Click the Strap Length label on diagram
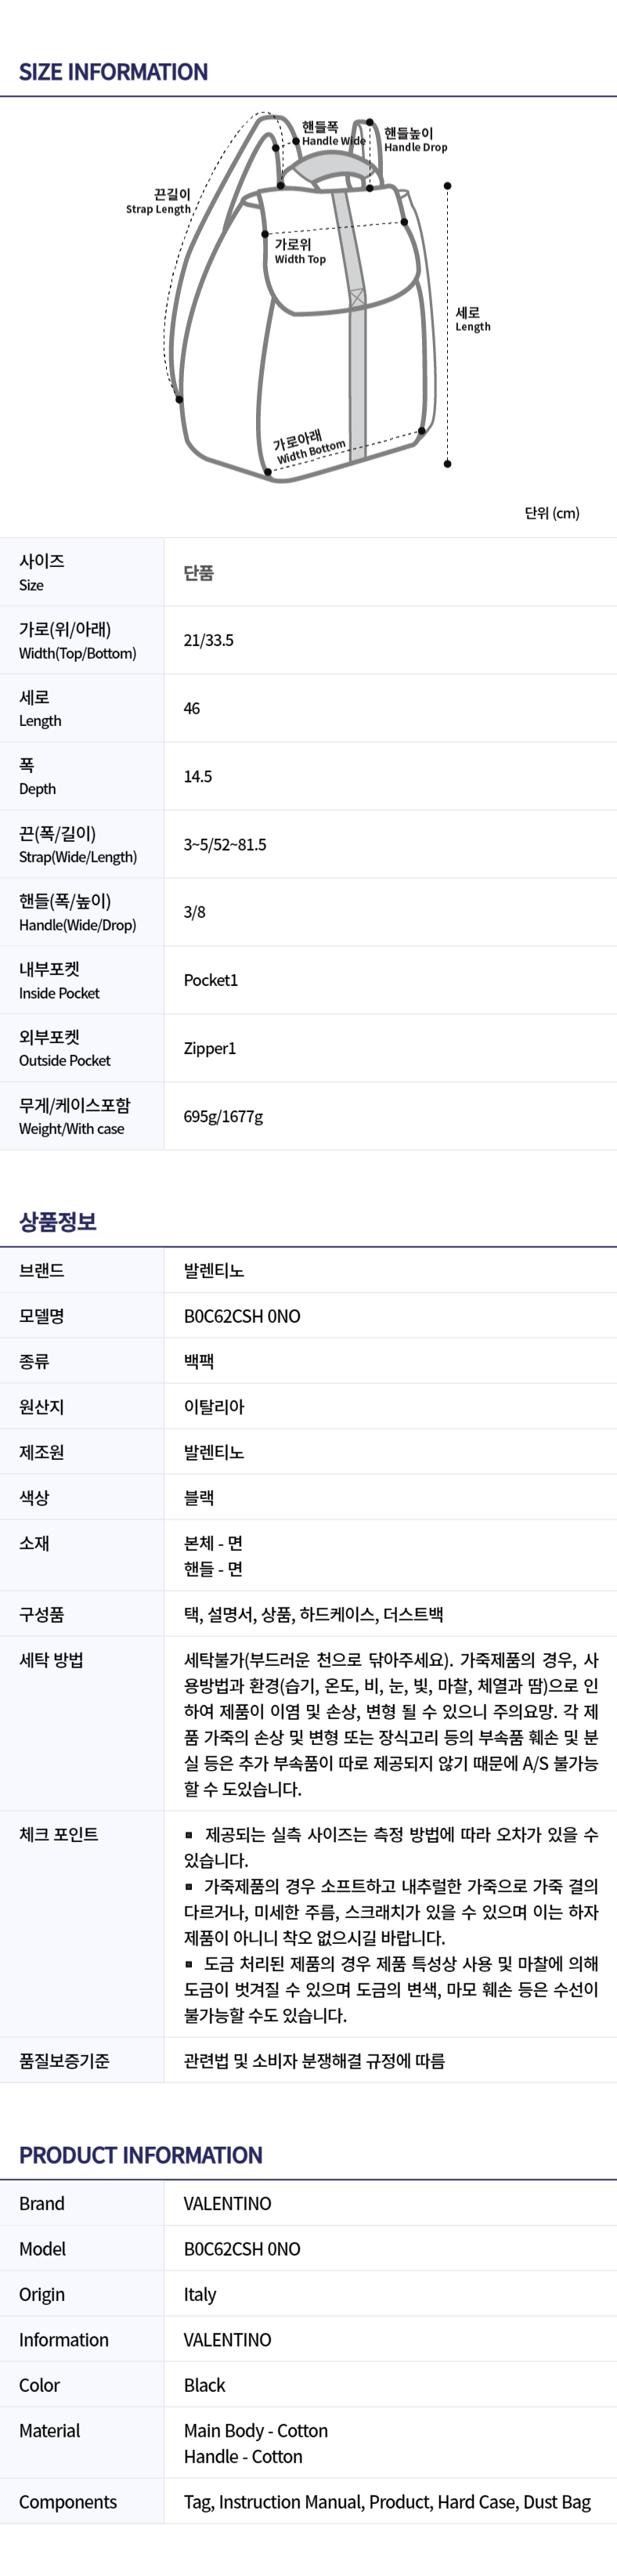 (159, 202)
